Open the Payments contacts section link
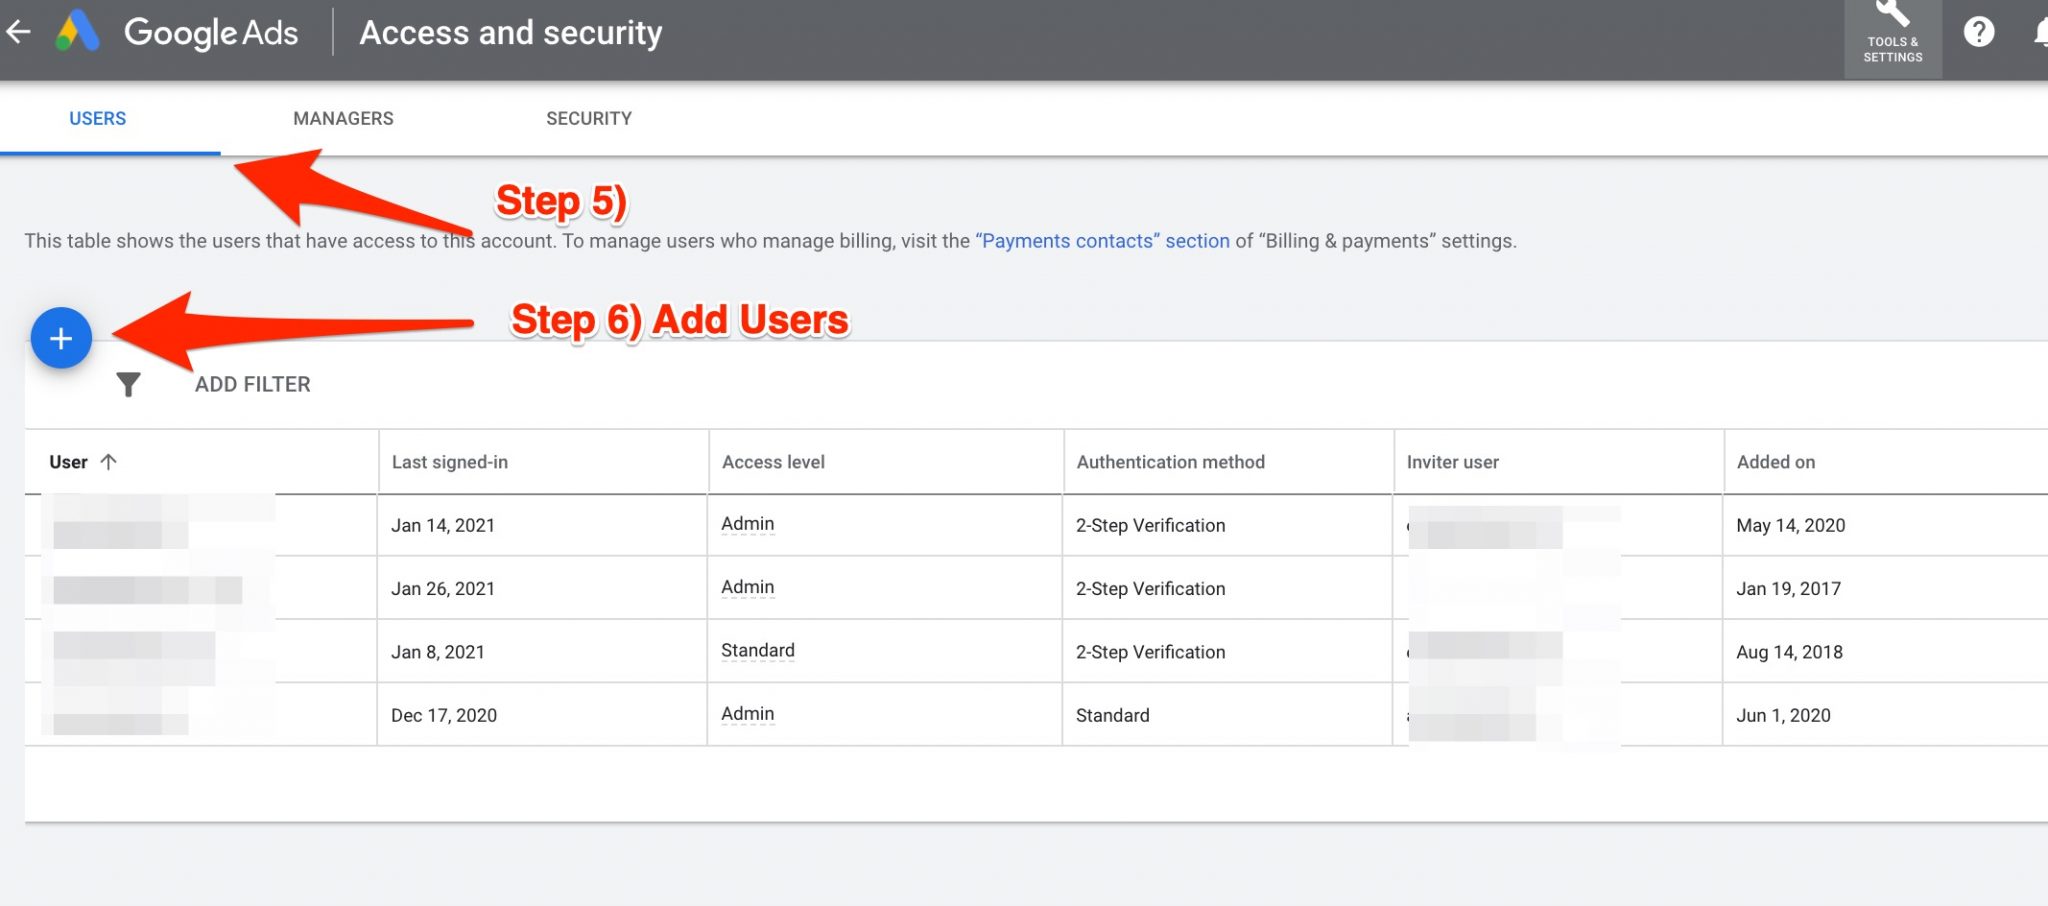Screen dimensions: 2048x906 coord(1102,240)
